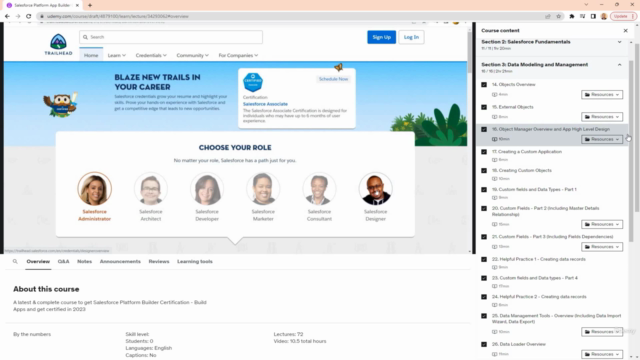Switch to the Learning tools tab
Viewport: 640px width, 360px height.
tap(195, 262)
